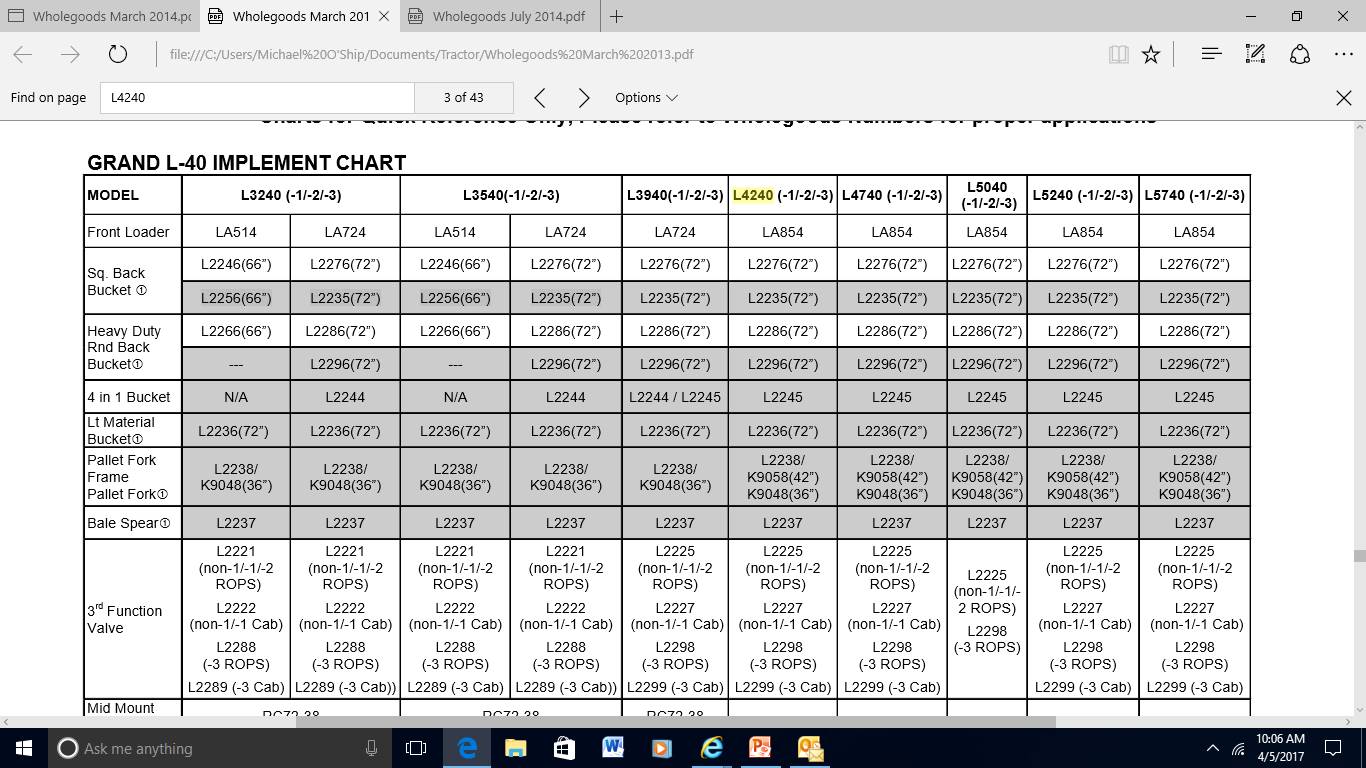
Task: Open Windows Start menu
Action: (24, 748)
